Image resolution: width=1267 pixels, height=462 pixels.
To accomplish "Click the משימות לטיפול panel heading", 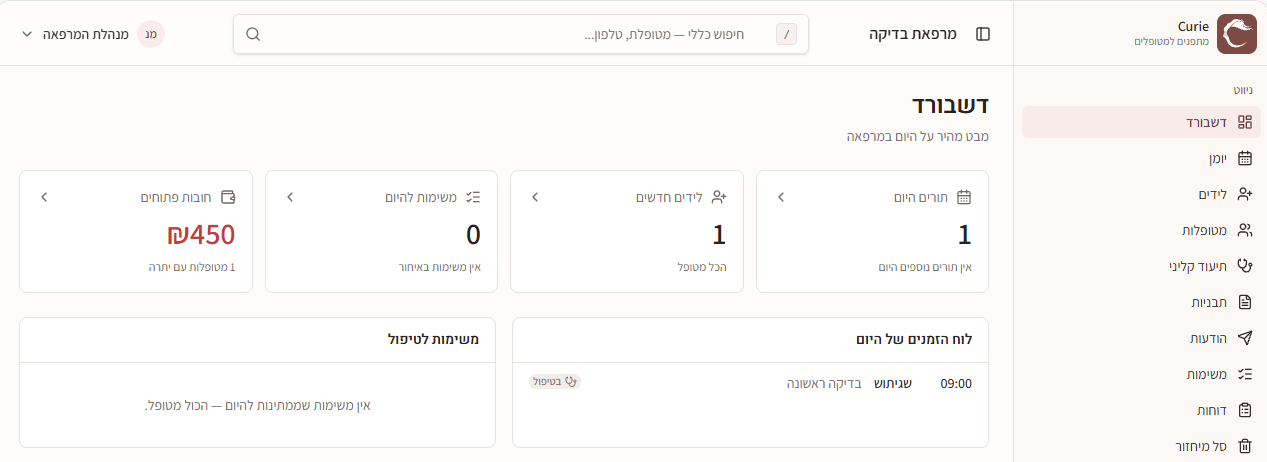I will click(434, 340).
